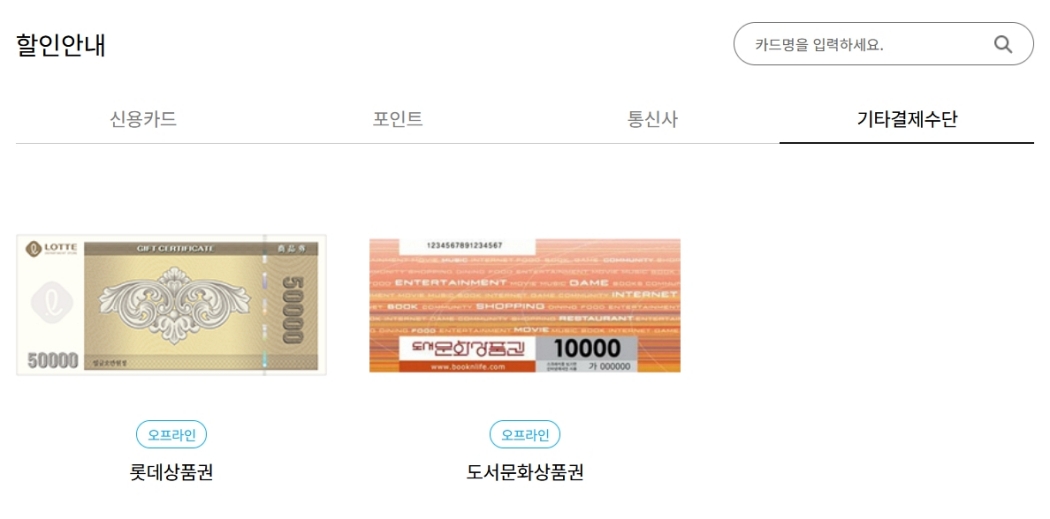Click the 오프라인 badge above 도서문화상품권
The height and width of the screenshot is (519, 1050).
point(525,435)
